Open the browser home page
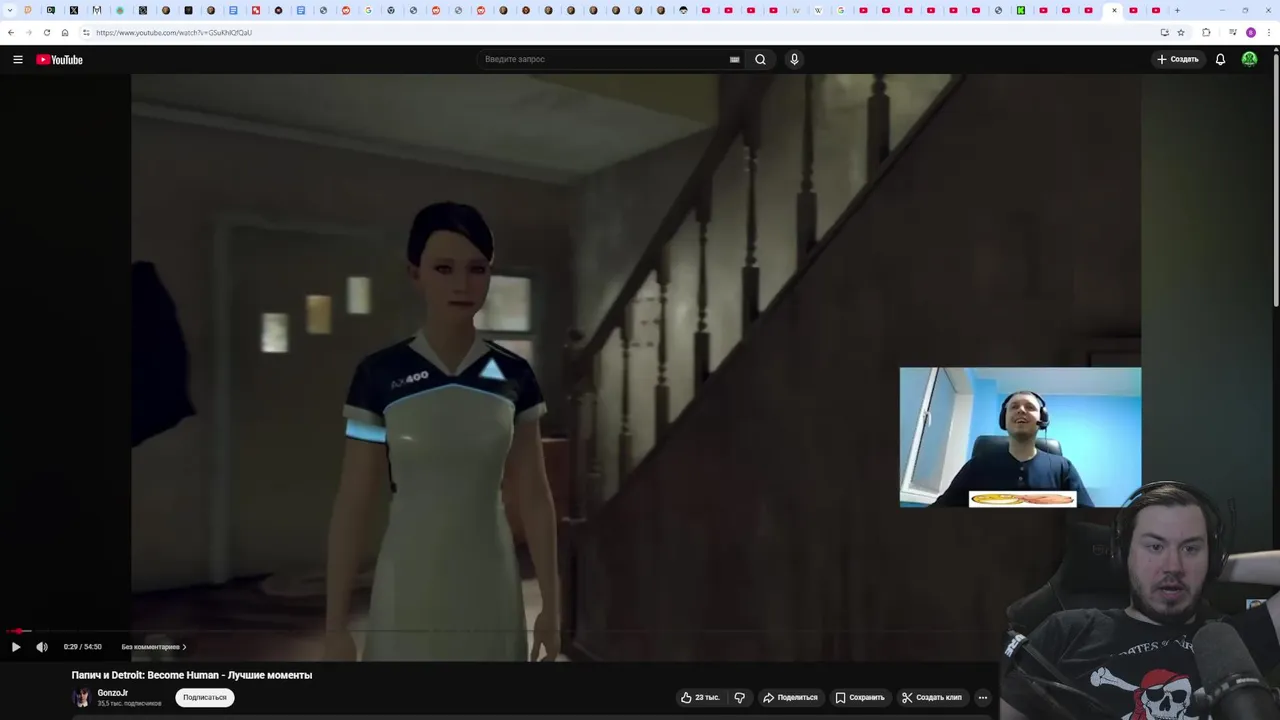Viewport: 1280px width, 720px height. pyautogui.click(x=65, y=33)
